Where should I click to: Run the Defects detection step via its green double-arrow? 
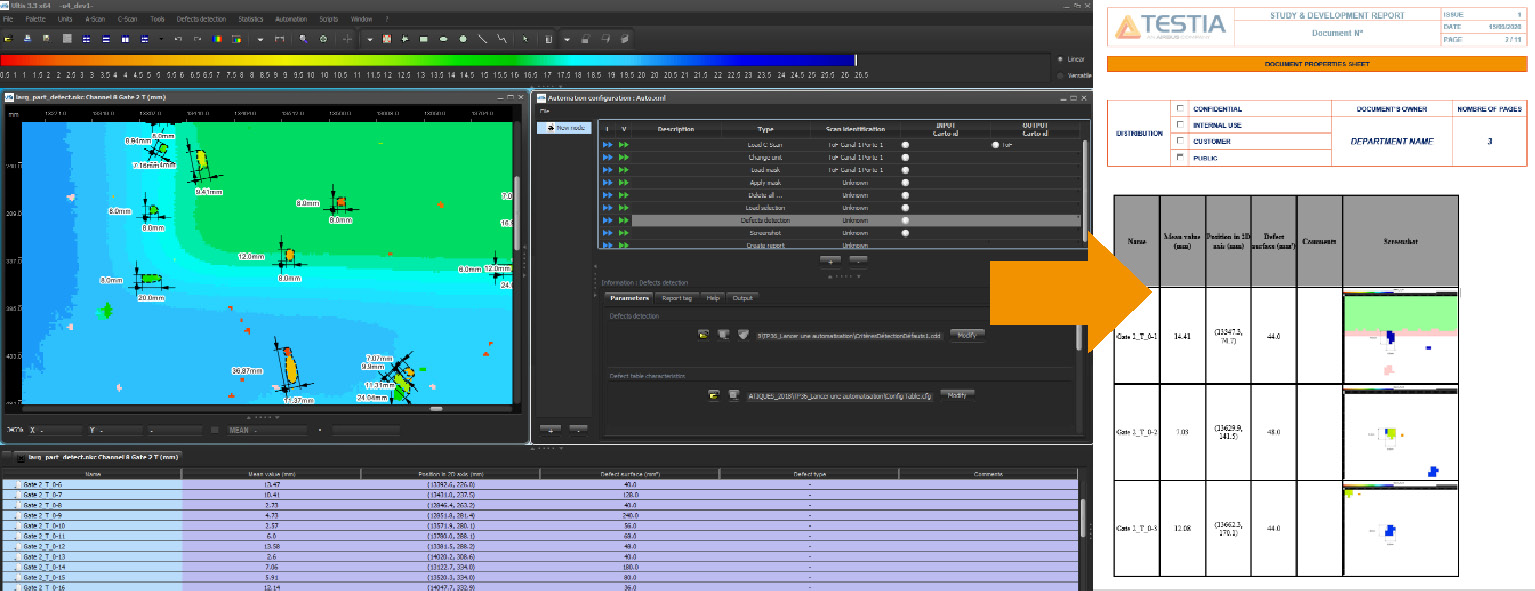pos(622,219)
